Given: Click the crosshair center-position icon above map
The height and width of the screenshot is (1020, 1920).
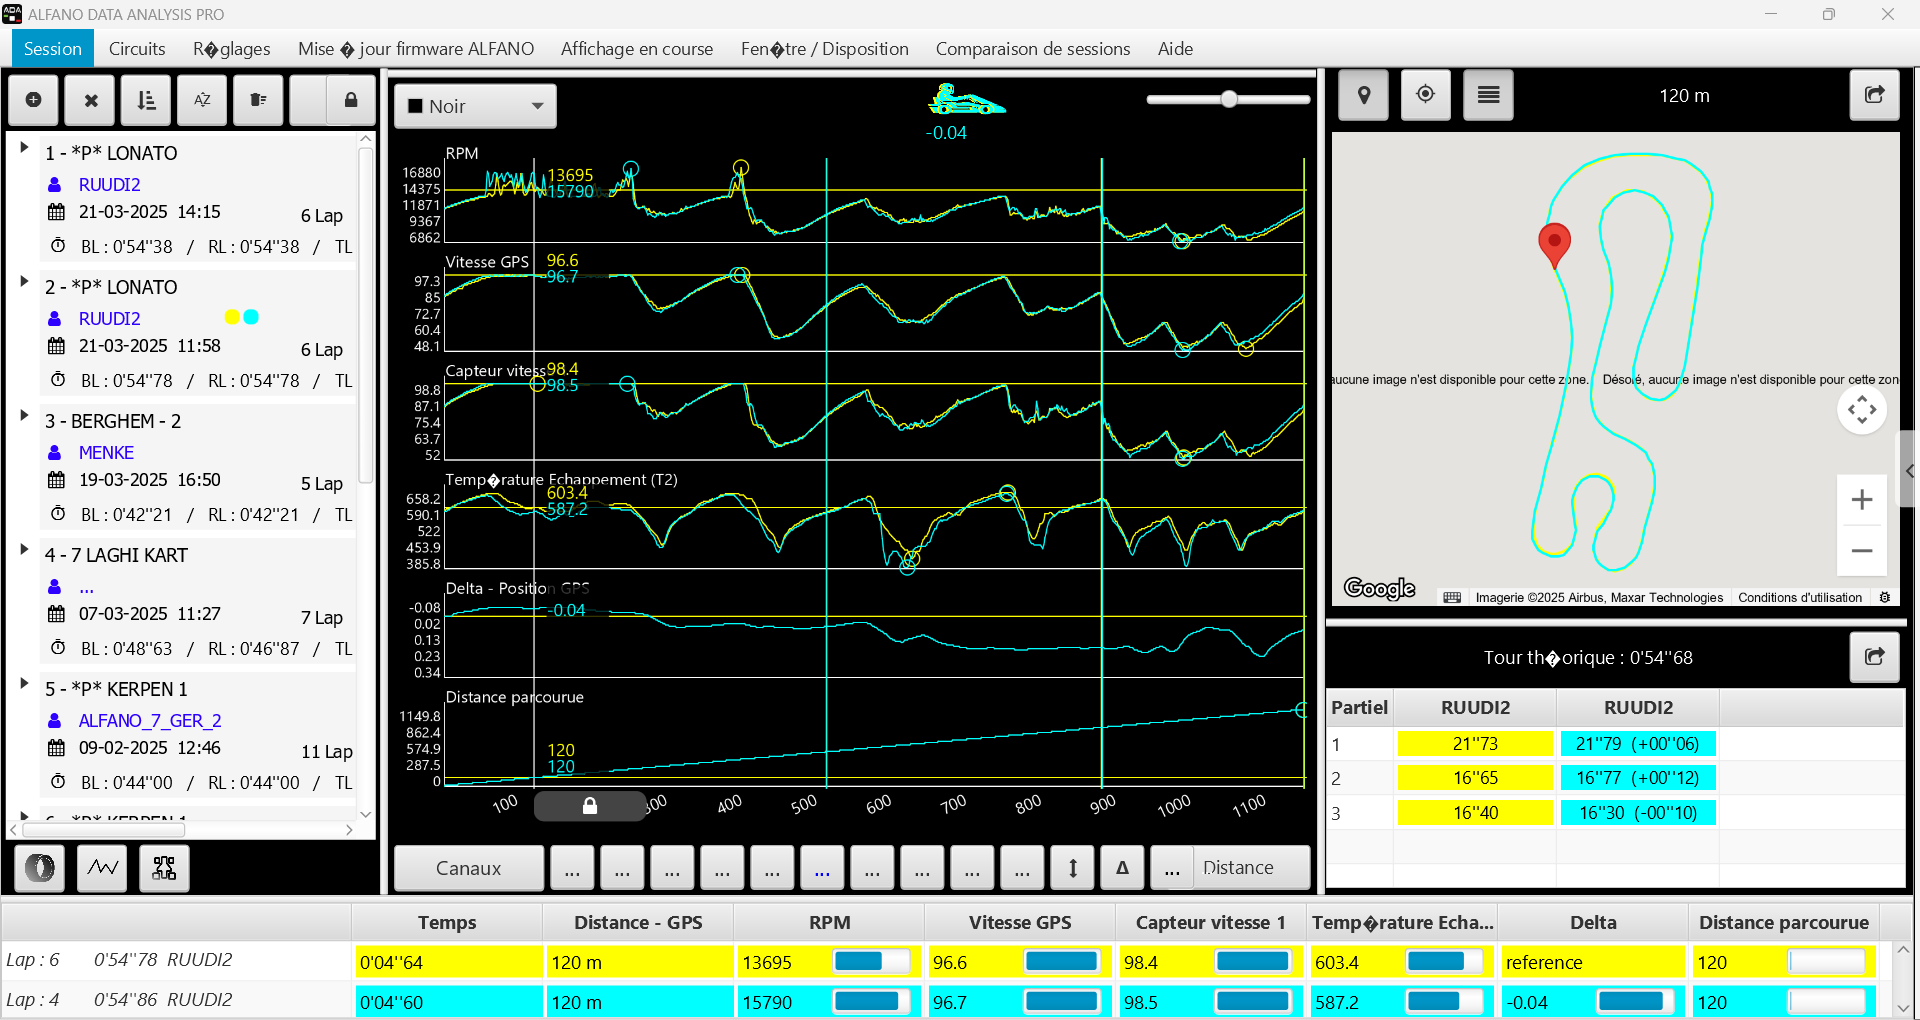Looking at the screenshot, I should pyautogui.click(x=1425, y=95).
